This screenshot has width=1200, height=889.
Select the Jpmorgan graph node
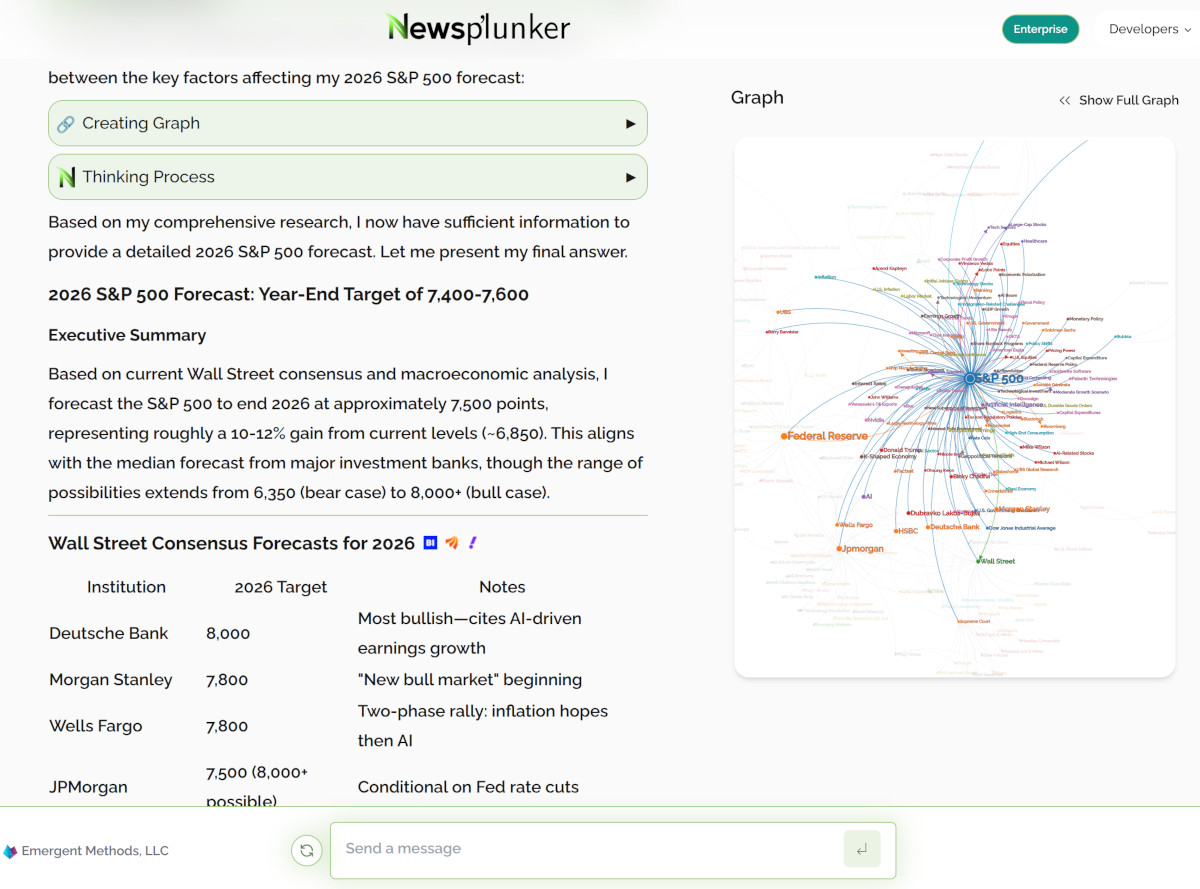839,549
